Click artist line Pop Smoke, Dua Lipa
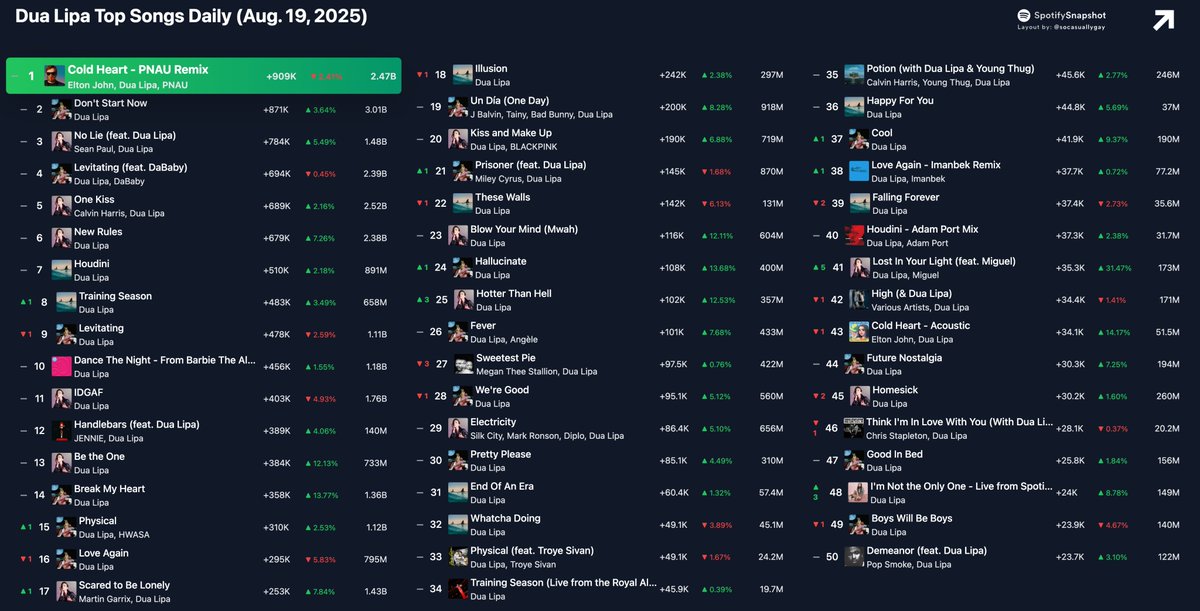Image resolution: width=1200 pixels, height=611 pixels. tap(909, 565)
